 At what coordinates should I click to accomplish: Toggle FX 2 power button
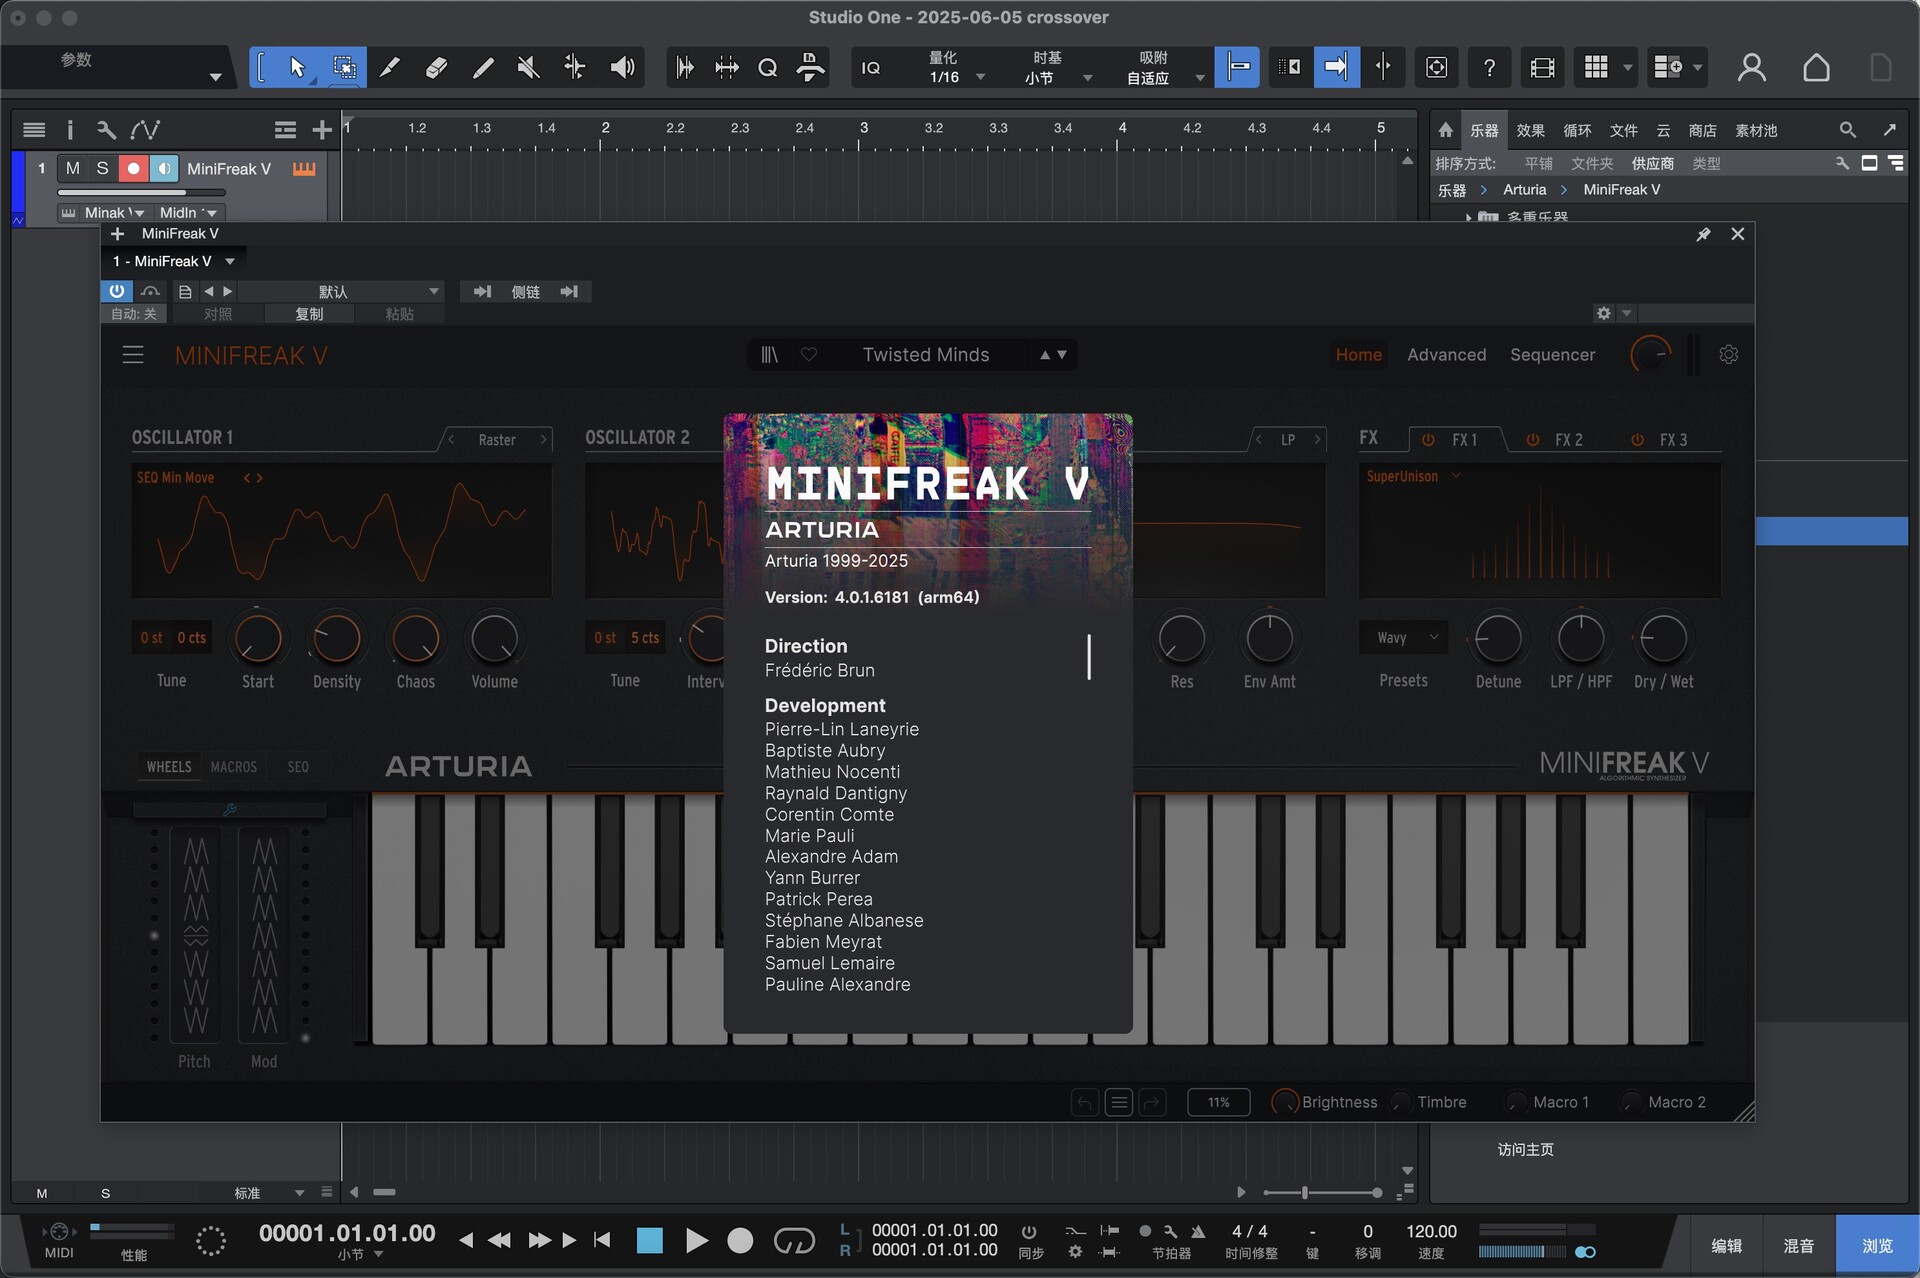[x=1532, y=440]
